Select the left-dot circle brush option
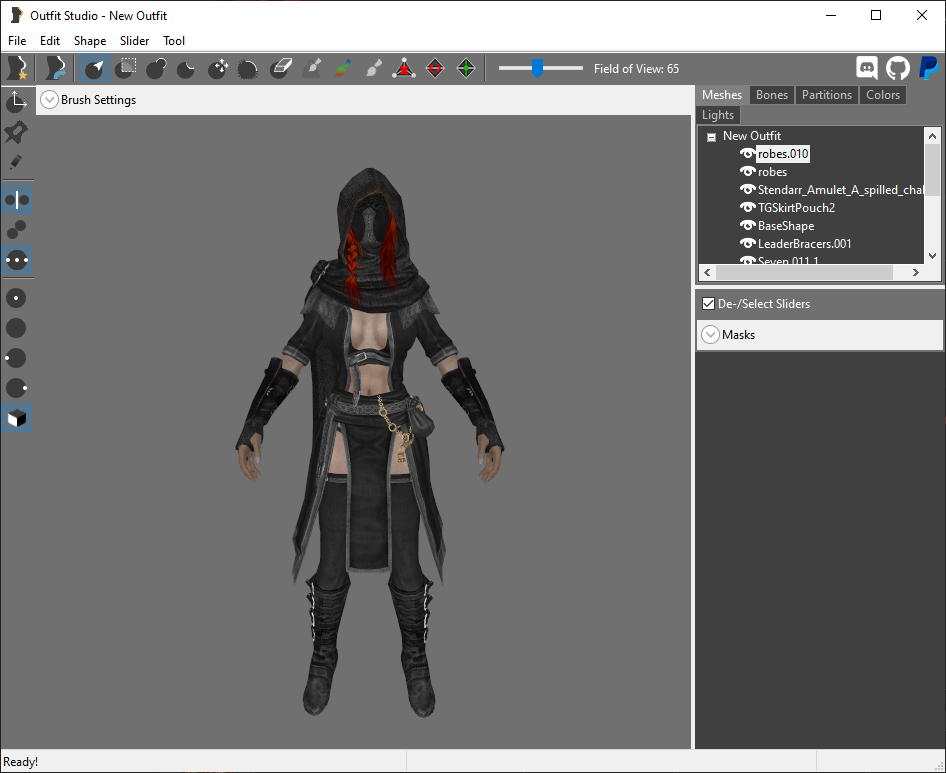The width and height of the screenshot is (946, 773). point(16,358)
